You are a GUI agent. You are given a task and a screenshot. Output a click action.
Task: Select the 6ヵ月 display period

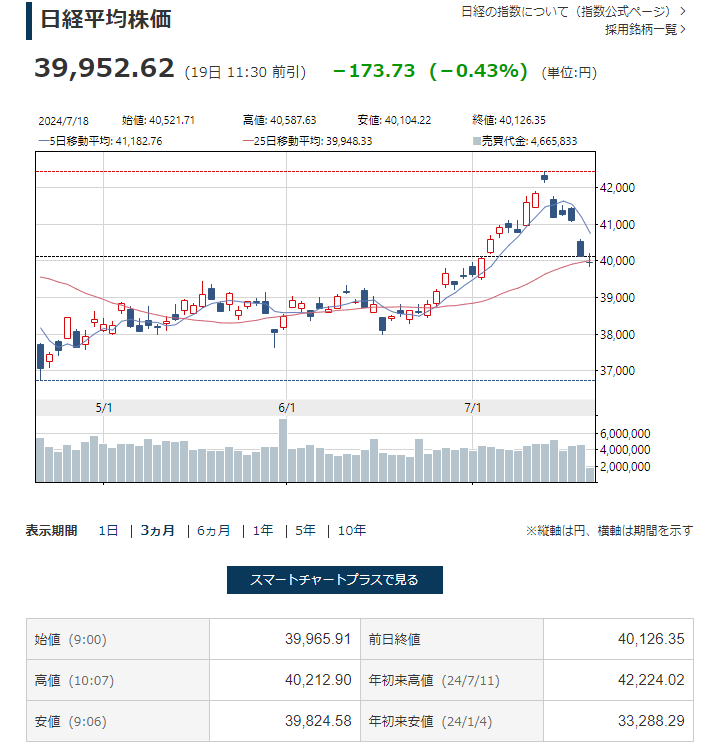click(x=214, y=531)
